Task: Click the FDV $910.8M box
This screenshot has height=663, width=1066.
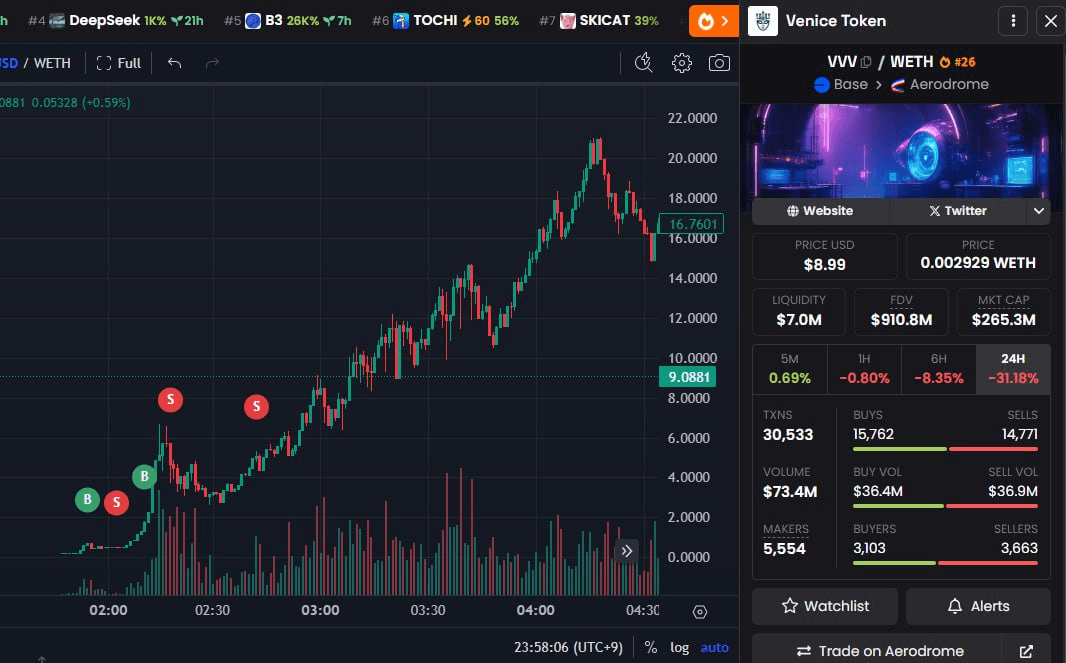Action: click(901, 311)
